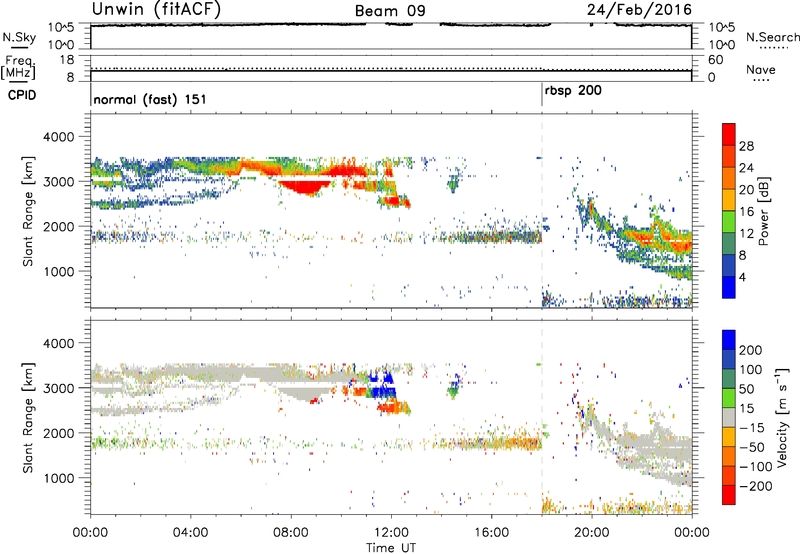Click the 'Beam 09' heading
The height and width of the screenshot is (554, 800).
(x=390, y=11)
